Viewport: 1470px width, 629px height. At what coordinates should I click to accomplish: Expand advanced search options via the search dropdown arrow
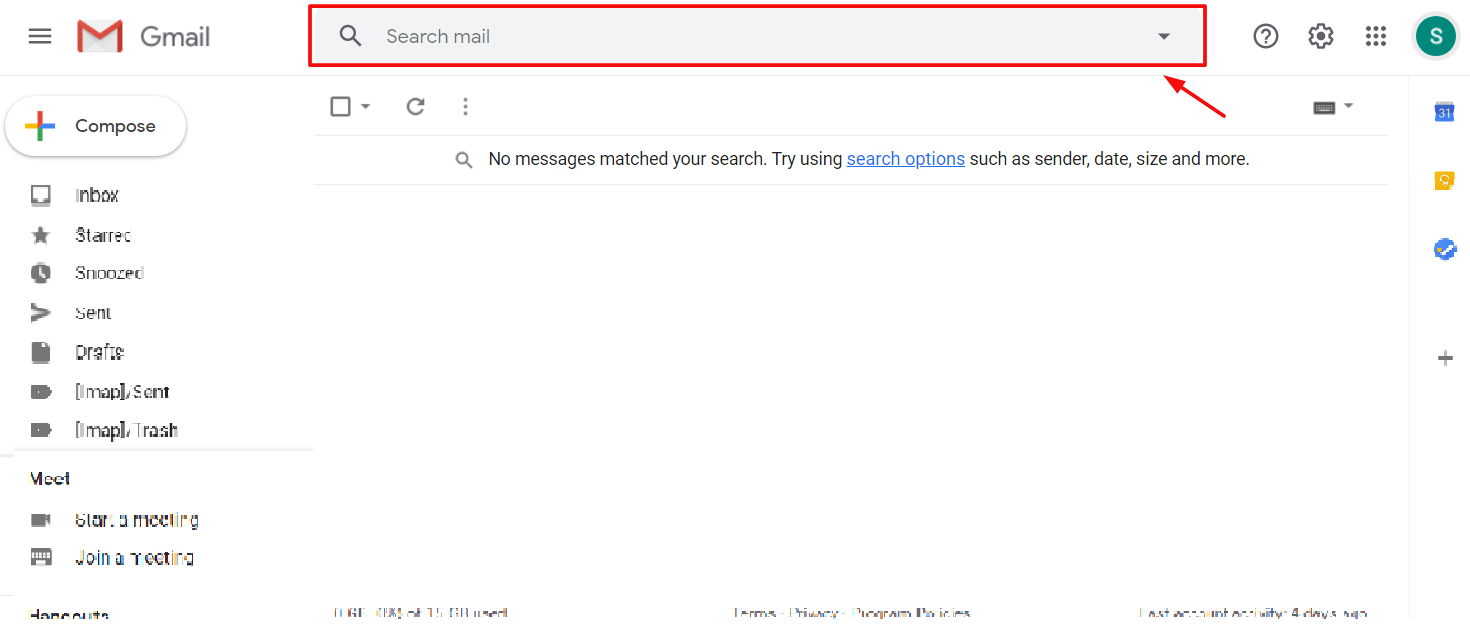(1162, 36)
